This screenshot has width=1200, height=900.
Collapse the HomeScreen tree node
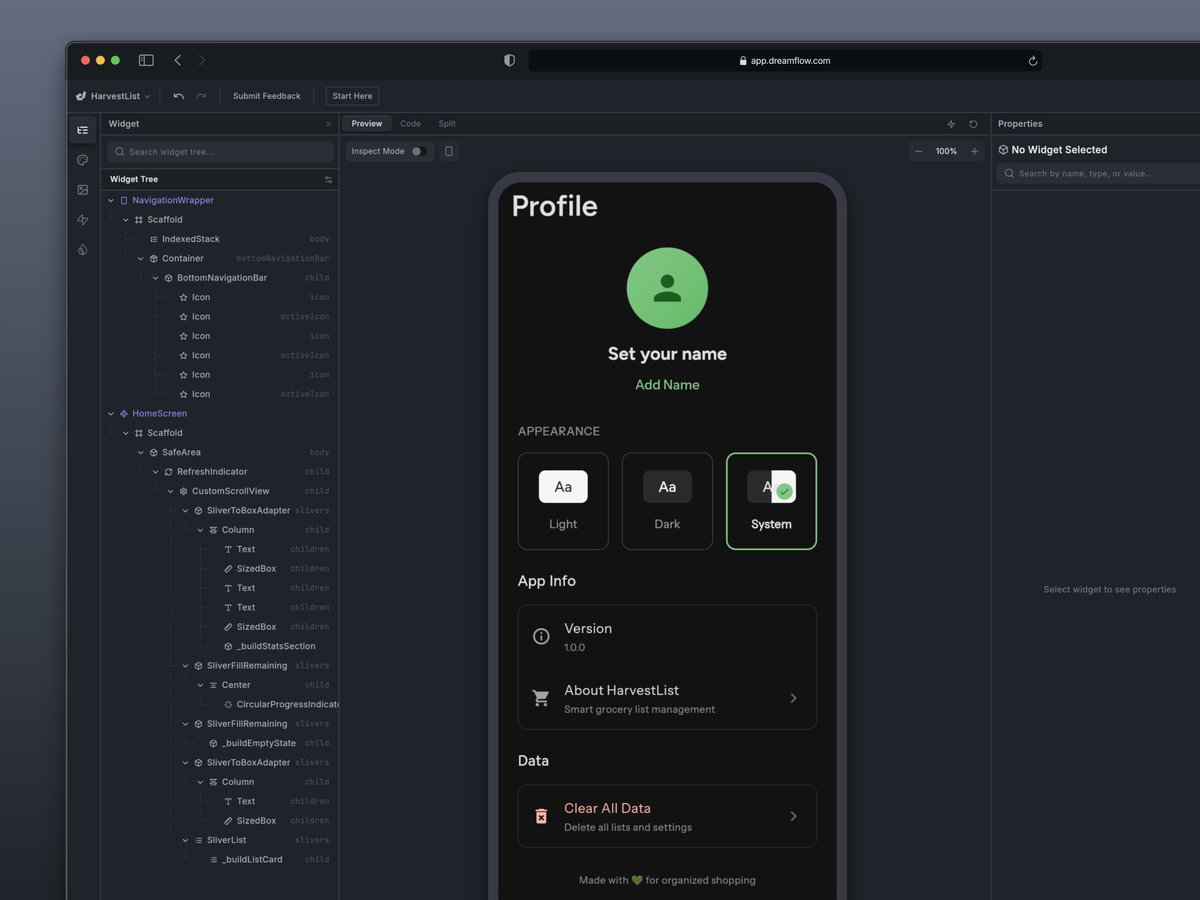pyautogui.click(x=111, y=413)
